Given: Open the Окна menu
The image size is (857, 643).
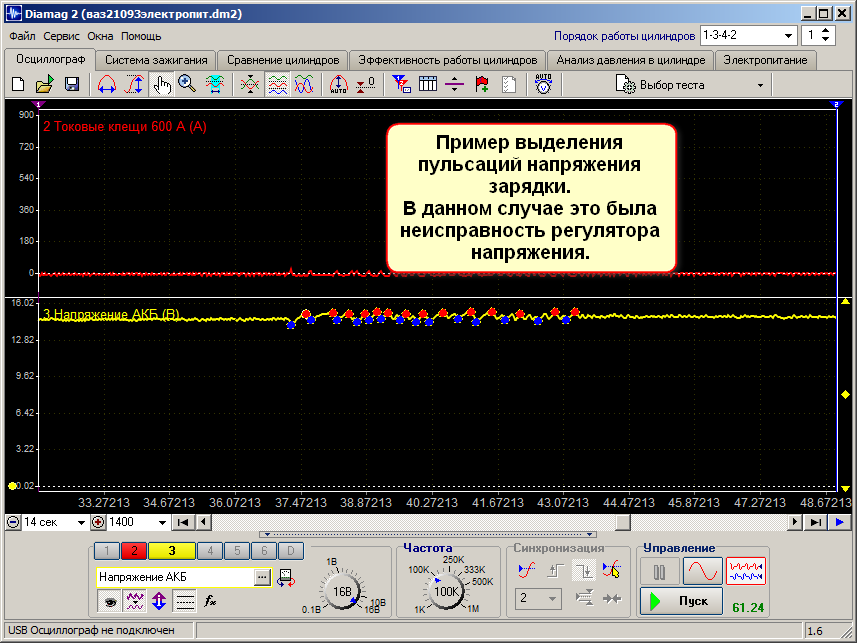Looking at the screenshot, I should pos(100,36).
